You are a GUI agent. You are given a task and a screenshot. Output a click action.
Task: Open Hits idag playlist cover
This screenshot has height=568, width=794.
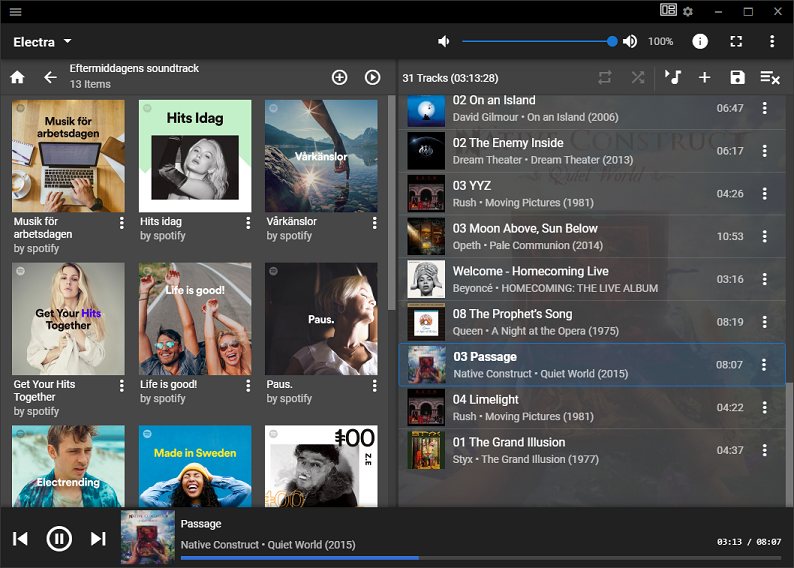point(195,156)
